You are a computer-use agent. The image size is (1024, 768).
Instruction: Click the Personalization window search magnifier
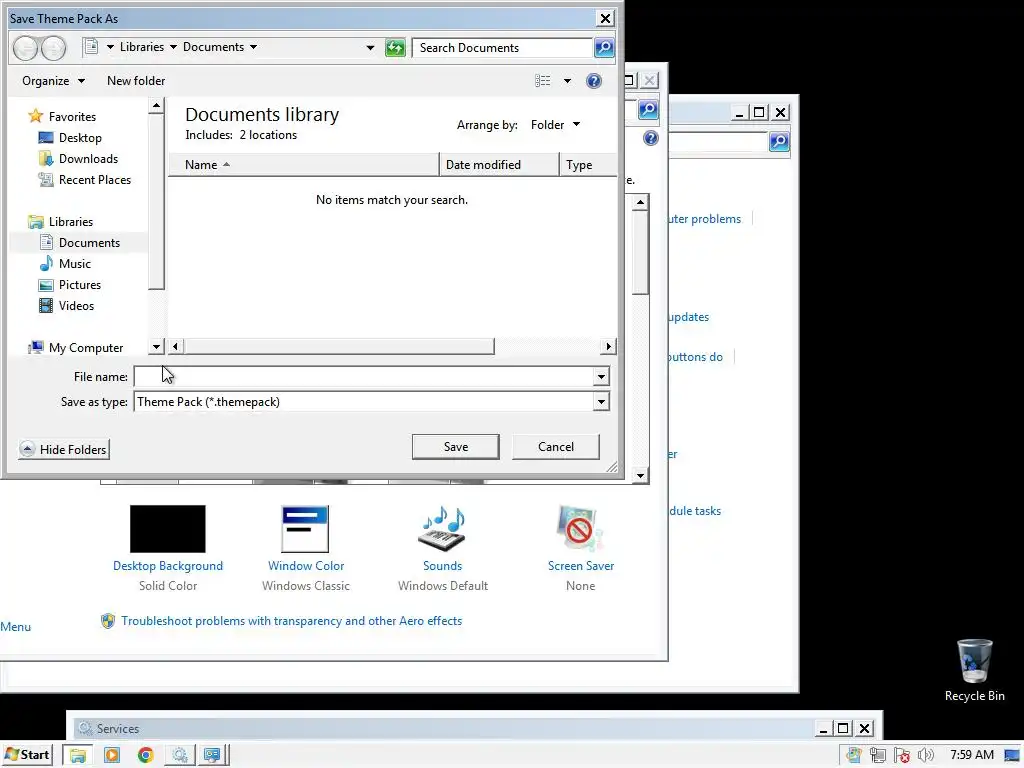coord(648,110)
